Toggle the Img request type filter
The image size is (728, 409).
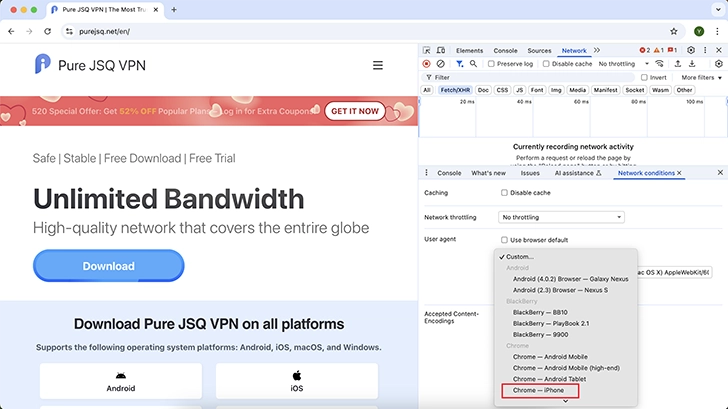556,90
